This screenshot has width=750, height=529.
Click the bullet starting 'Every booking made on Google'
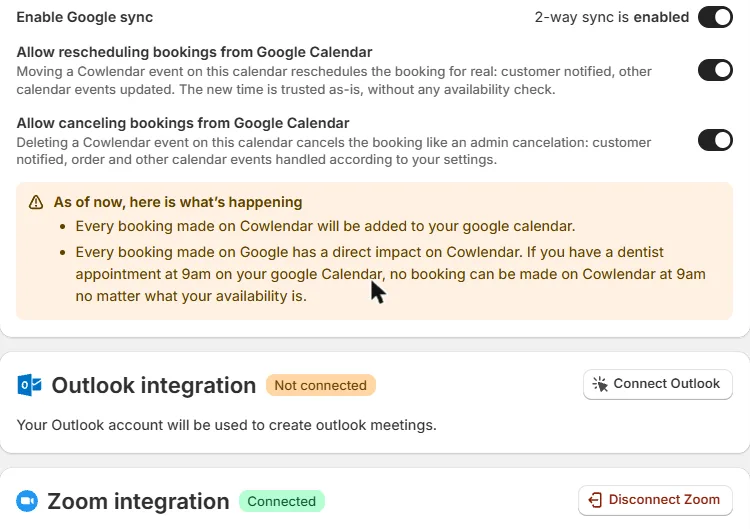[x=390, y=274]
